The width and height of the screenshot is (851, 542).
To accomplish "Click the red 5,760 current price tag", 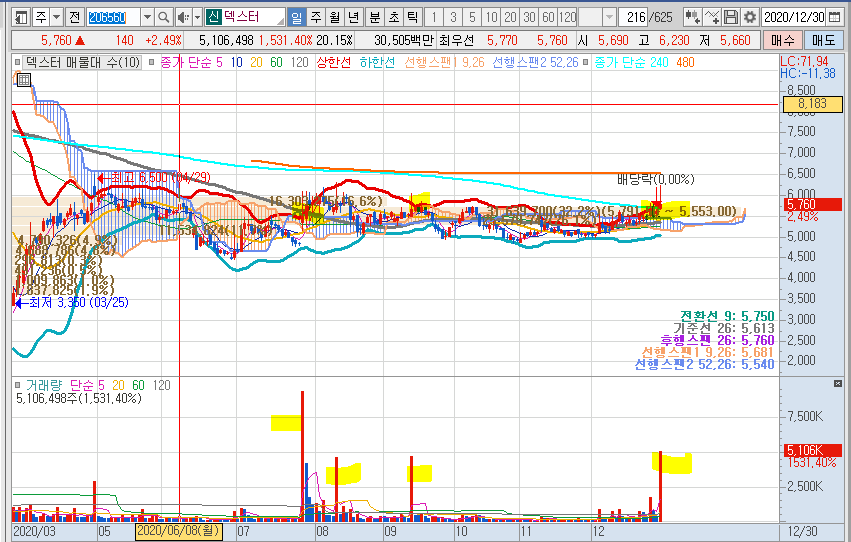I will [x=812, y=205].
